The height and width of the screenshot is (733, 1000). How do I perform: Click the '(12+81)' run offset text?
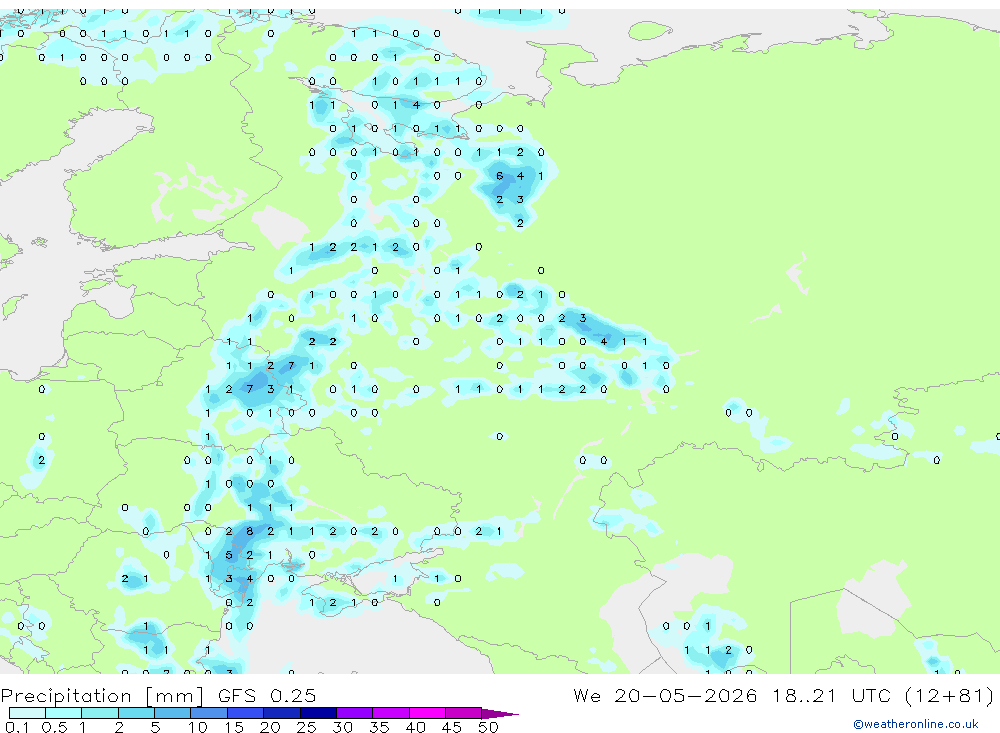[950, 696]
